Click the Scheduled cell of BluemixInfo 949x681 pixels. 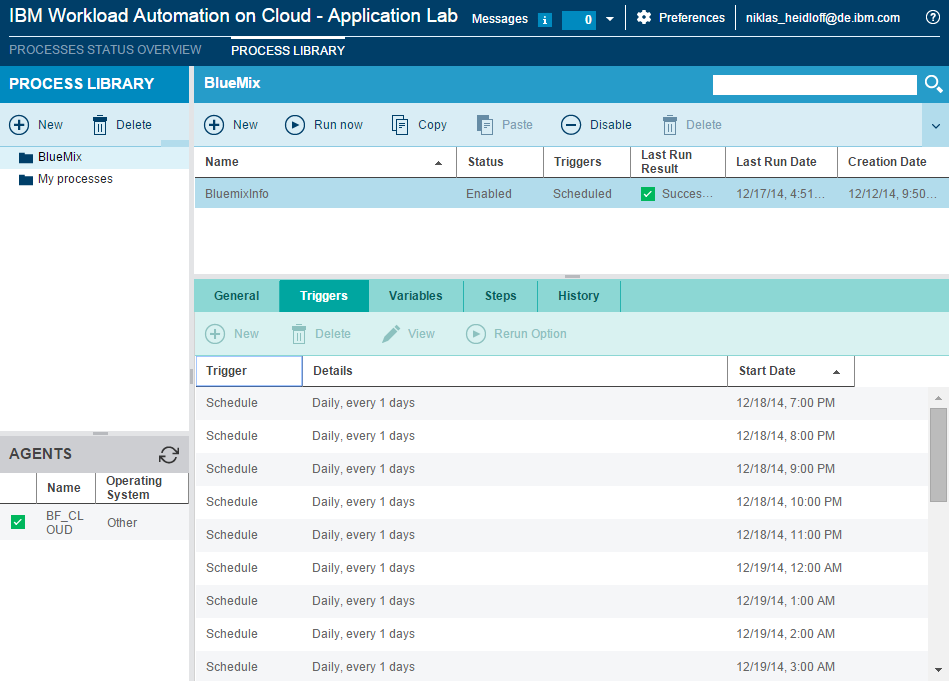tap(582, 194)
